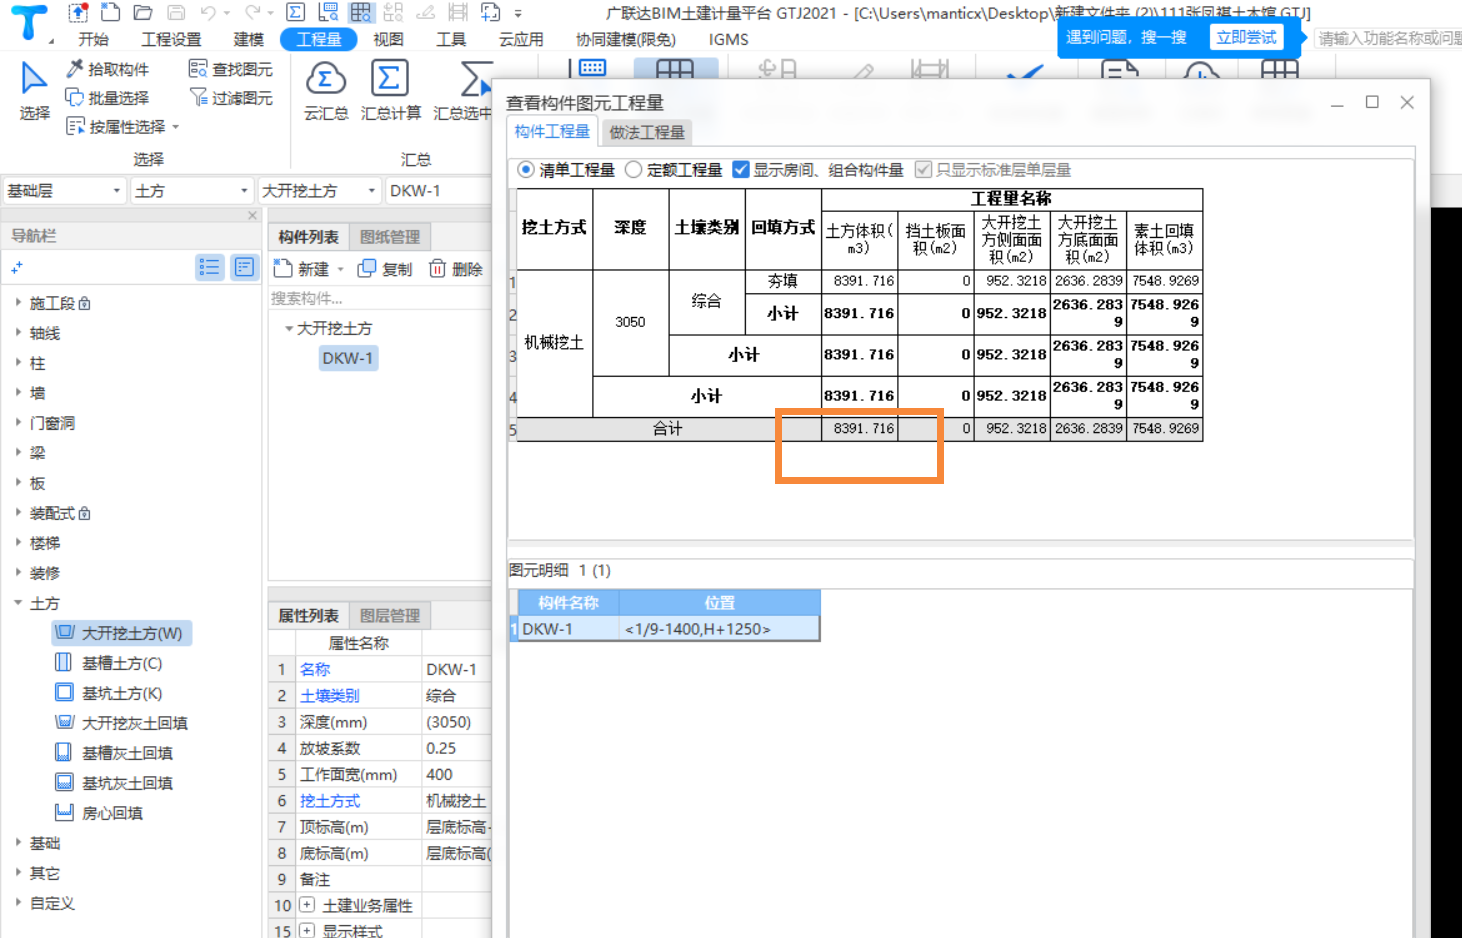Click the cloud summary (云汇总) icon
This screenshot has width=1462, height=938.
pyautogui.click(x=326, y=90)
